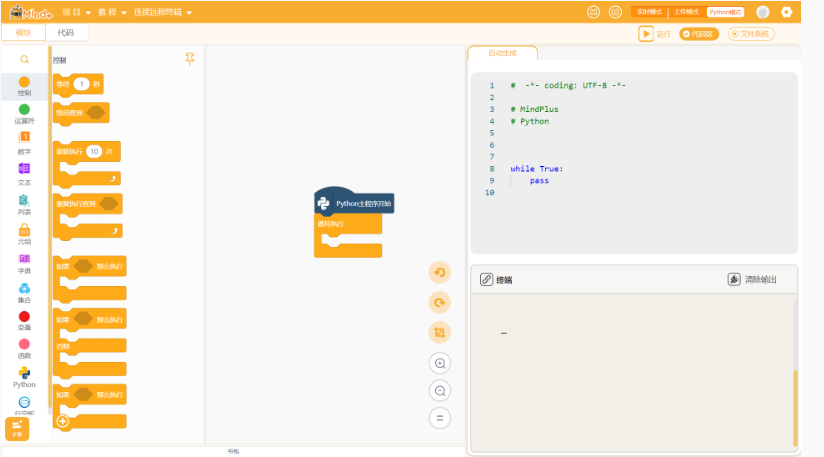Pin the block palette with pushpin icon
Viewport: 824px width, 457px height.
tap(190, 59)
